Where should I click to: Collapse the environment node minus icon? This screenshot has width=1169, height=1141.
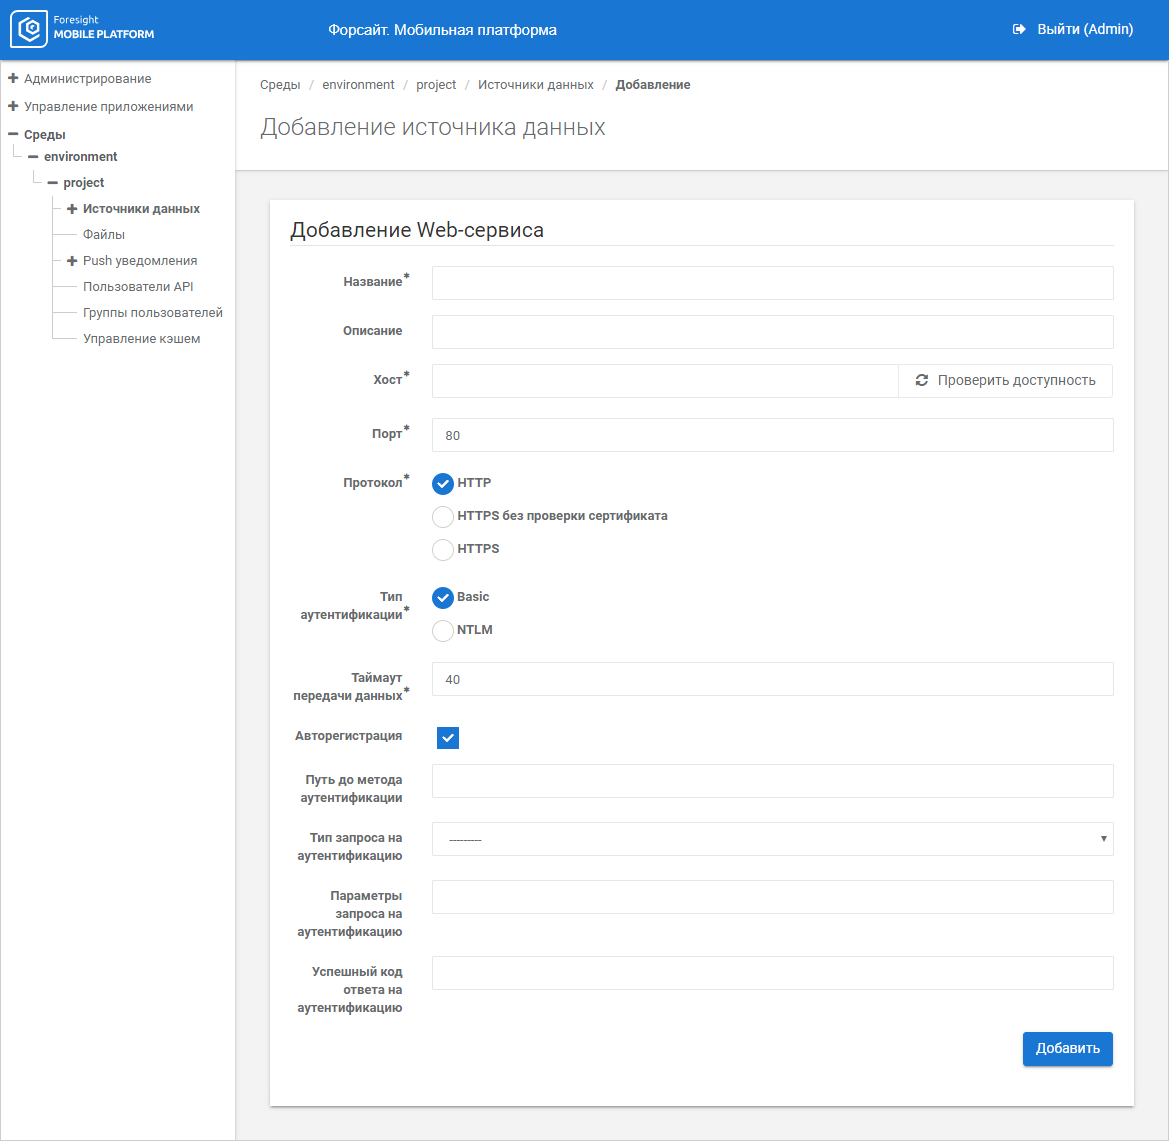point(33,157)
